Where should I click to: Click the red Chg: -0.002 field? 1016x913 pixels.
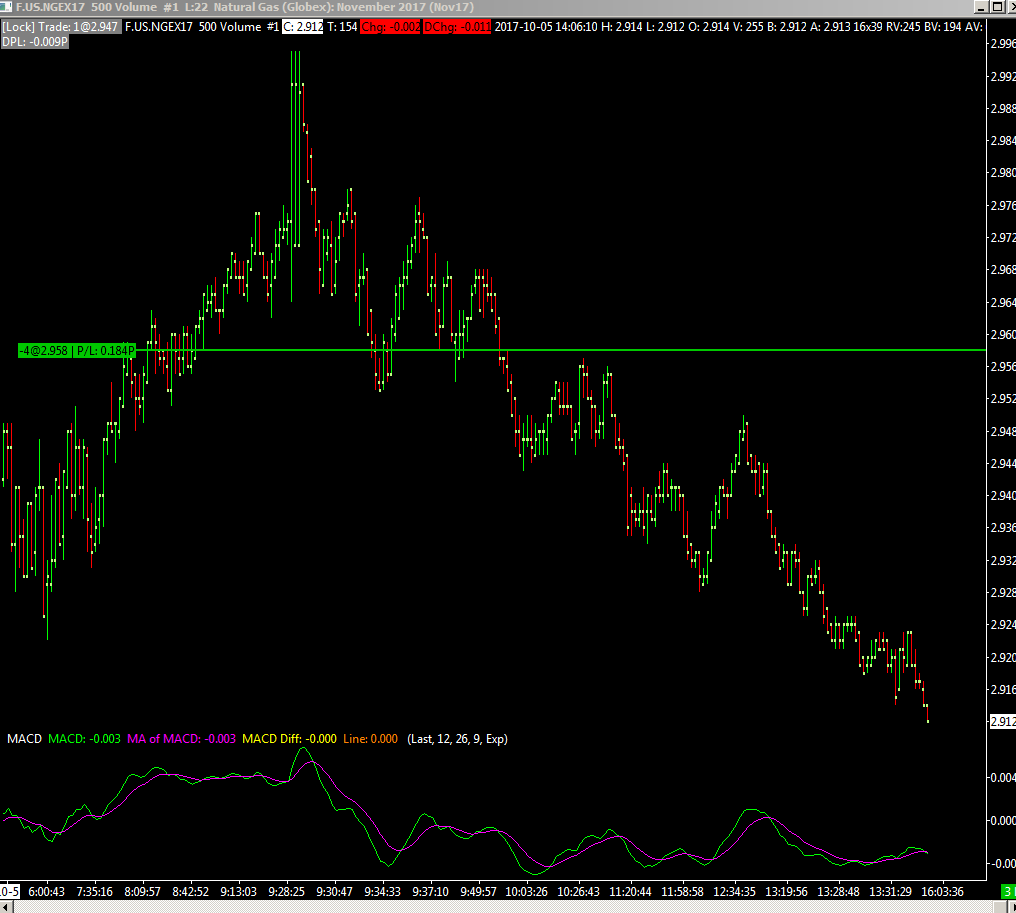tap(391, 27)
